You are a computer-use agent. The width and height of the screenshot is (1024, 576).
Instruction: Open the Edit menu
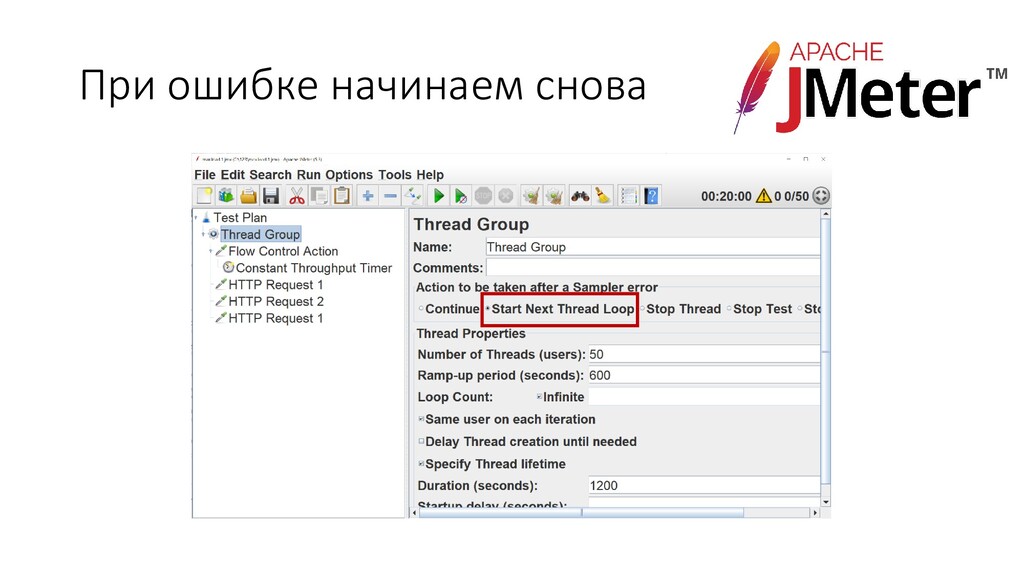pos(232,174)
